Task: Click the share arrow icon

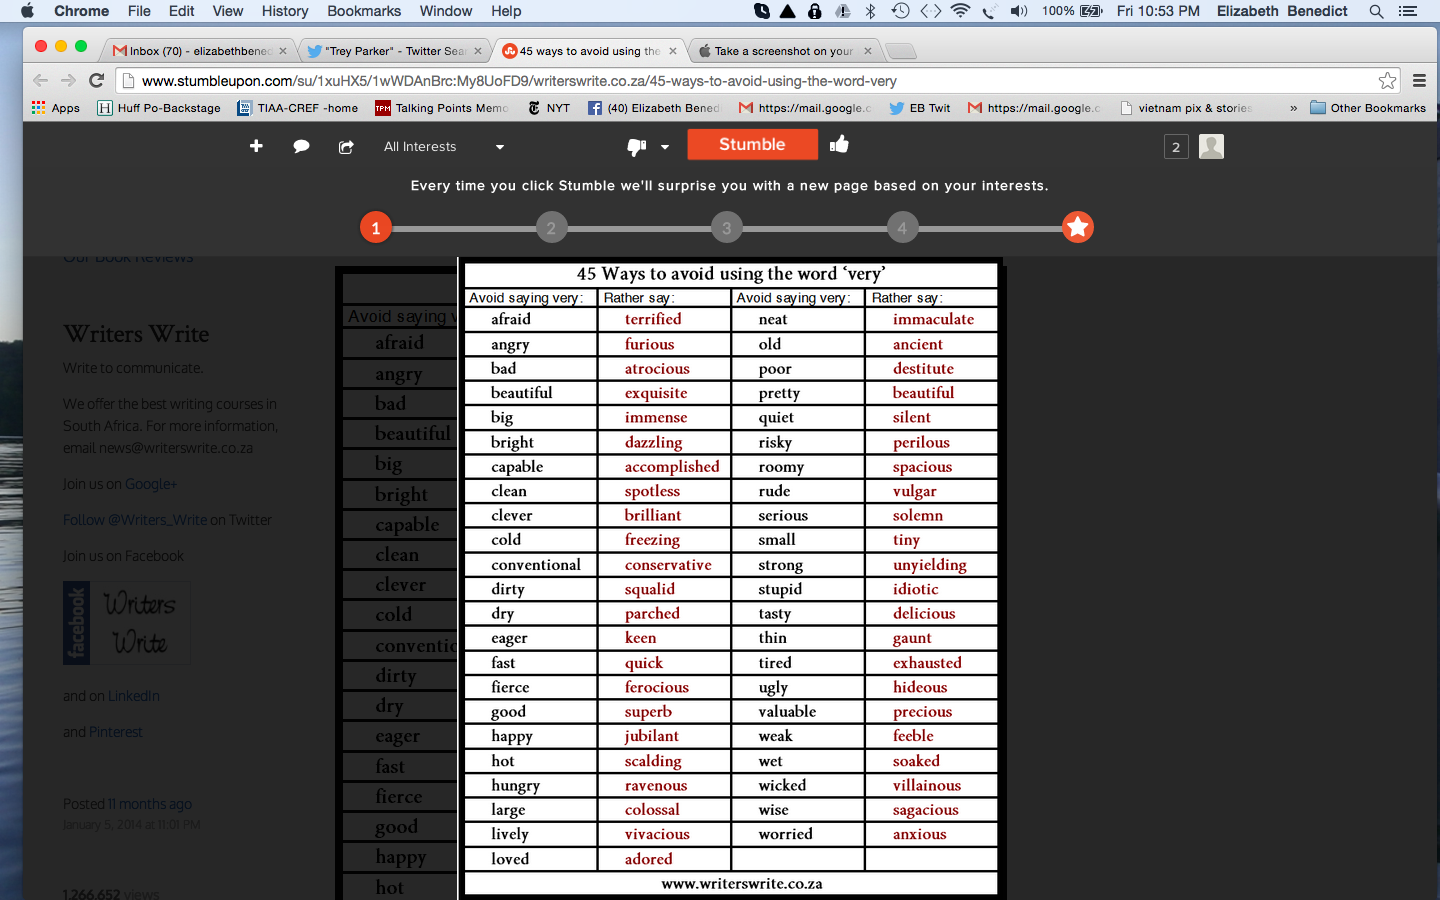Action: coord(346,147)
